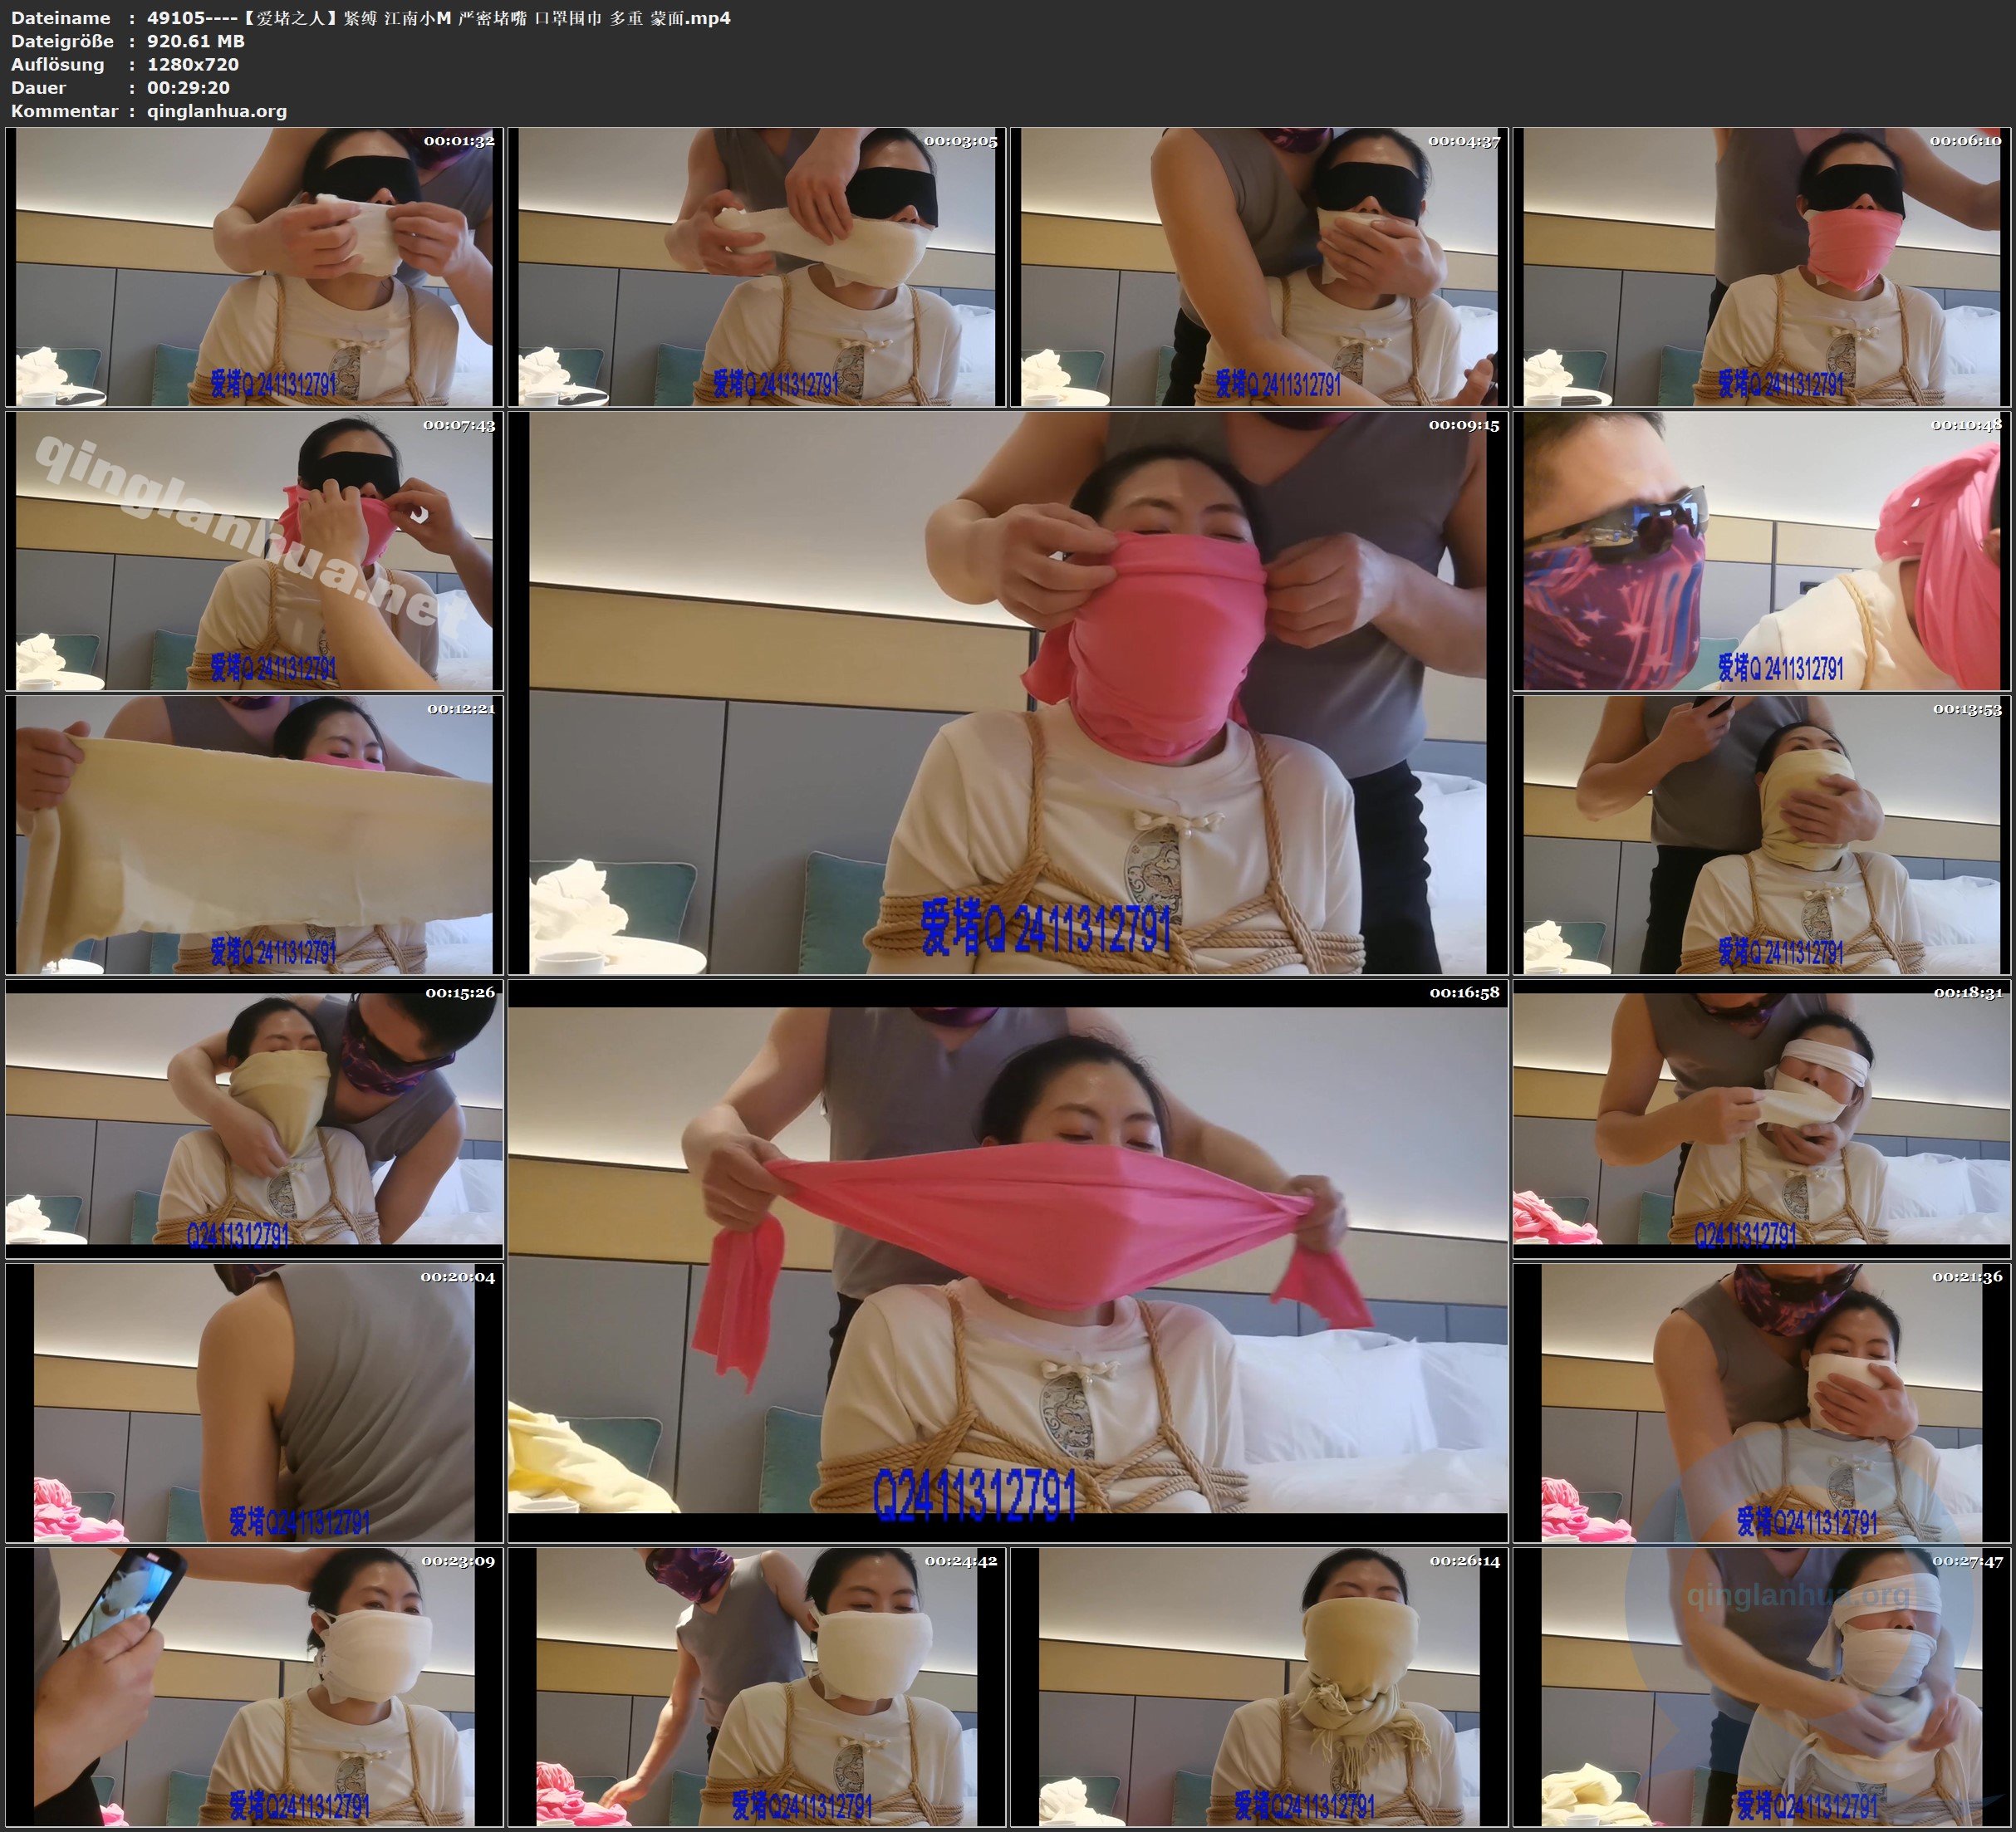Viewport: 2016px width, 1832px height.
Task: Open the large frame at 00:09:15
Action: (x=1008, y=692)
